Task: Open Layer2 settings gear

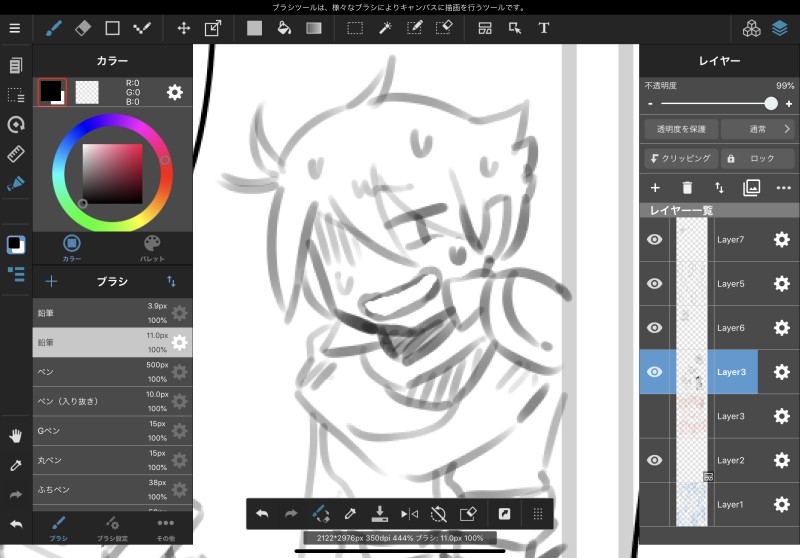Action: click(781, 460)
